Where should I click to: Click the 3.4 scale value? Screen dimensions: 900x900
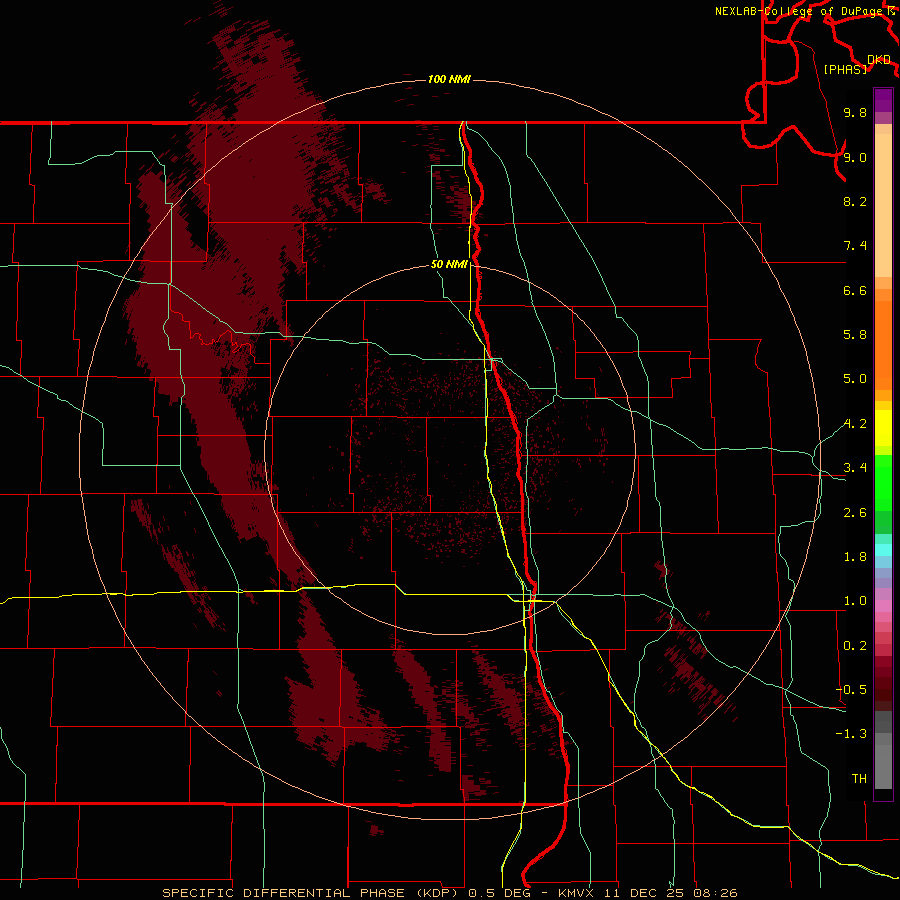pos(855,468)
